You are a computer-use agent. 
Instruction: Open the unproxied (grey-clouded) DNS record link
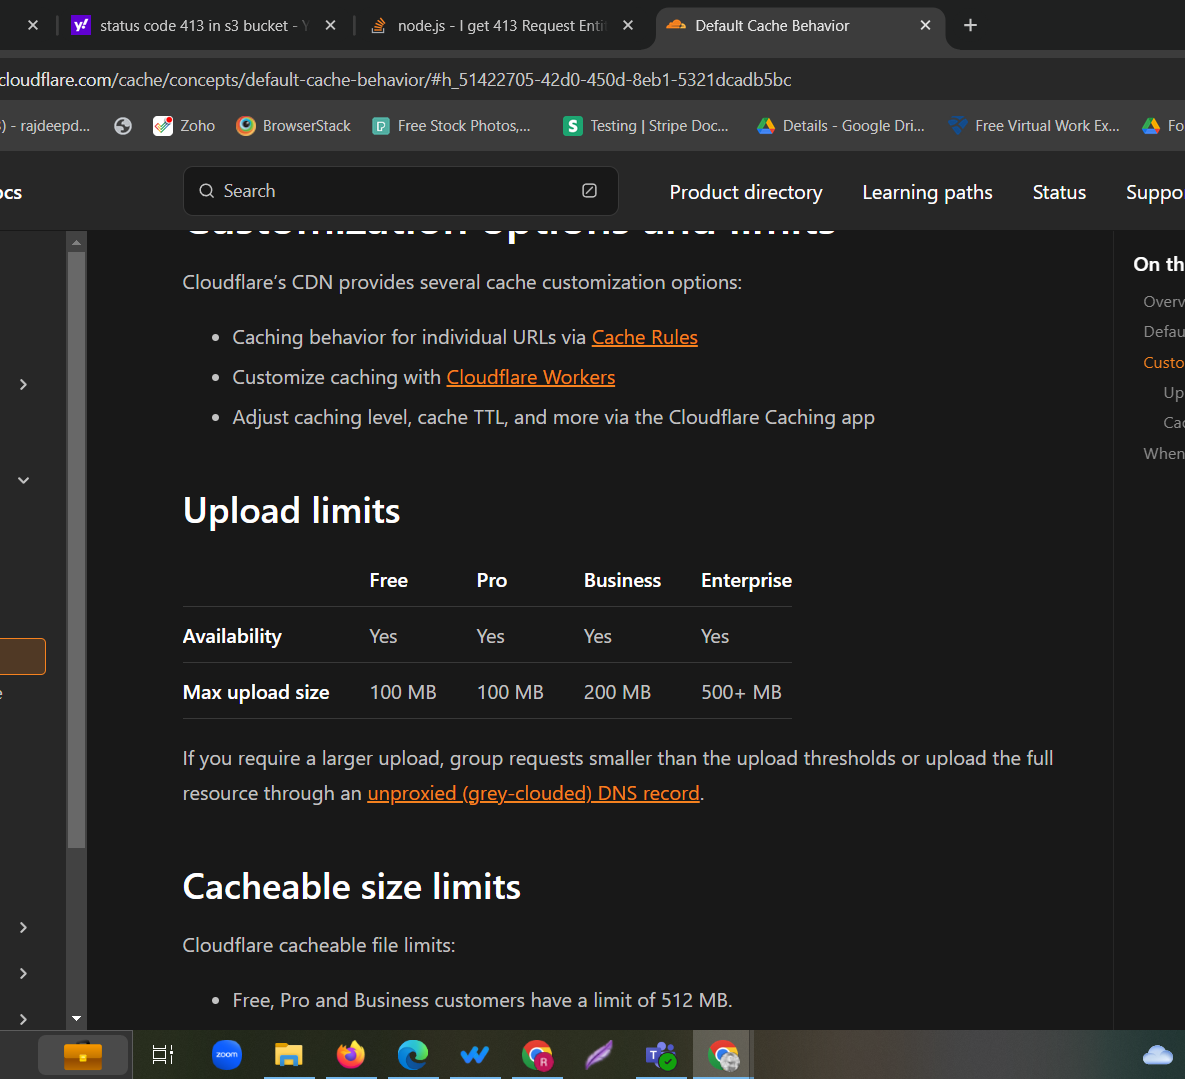point(533,794)
